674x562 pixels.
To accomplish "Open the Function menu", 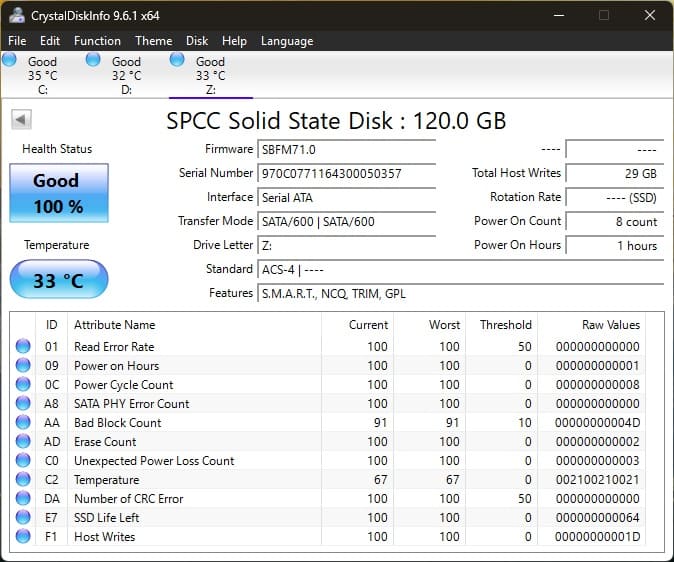I will pos(97,41).
